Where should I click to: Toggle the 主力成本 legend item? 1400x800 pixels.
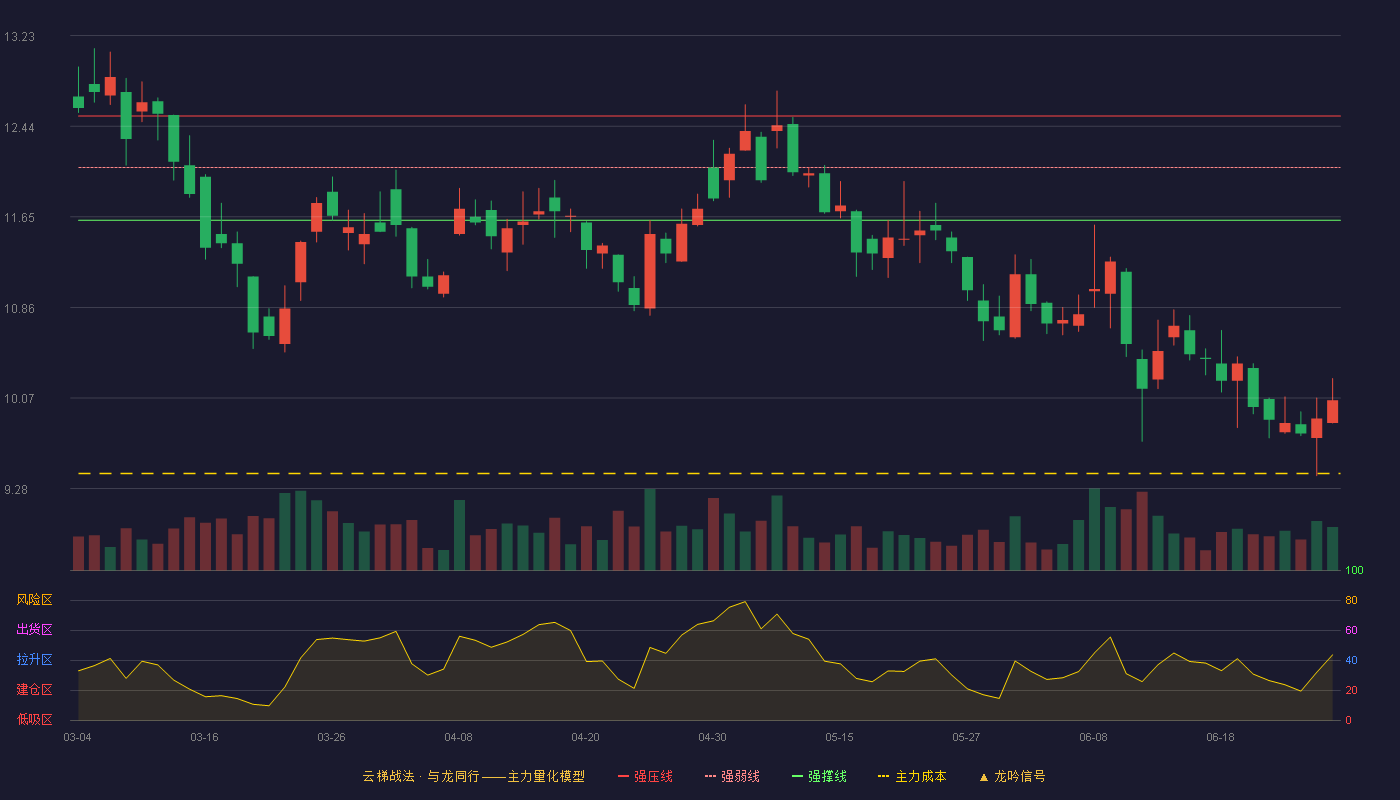tap(912, 776)
